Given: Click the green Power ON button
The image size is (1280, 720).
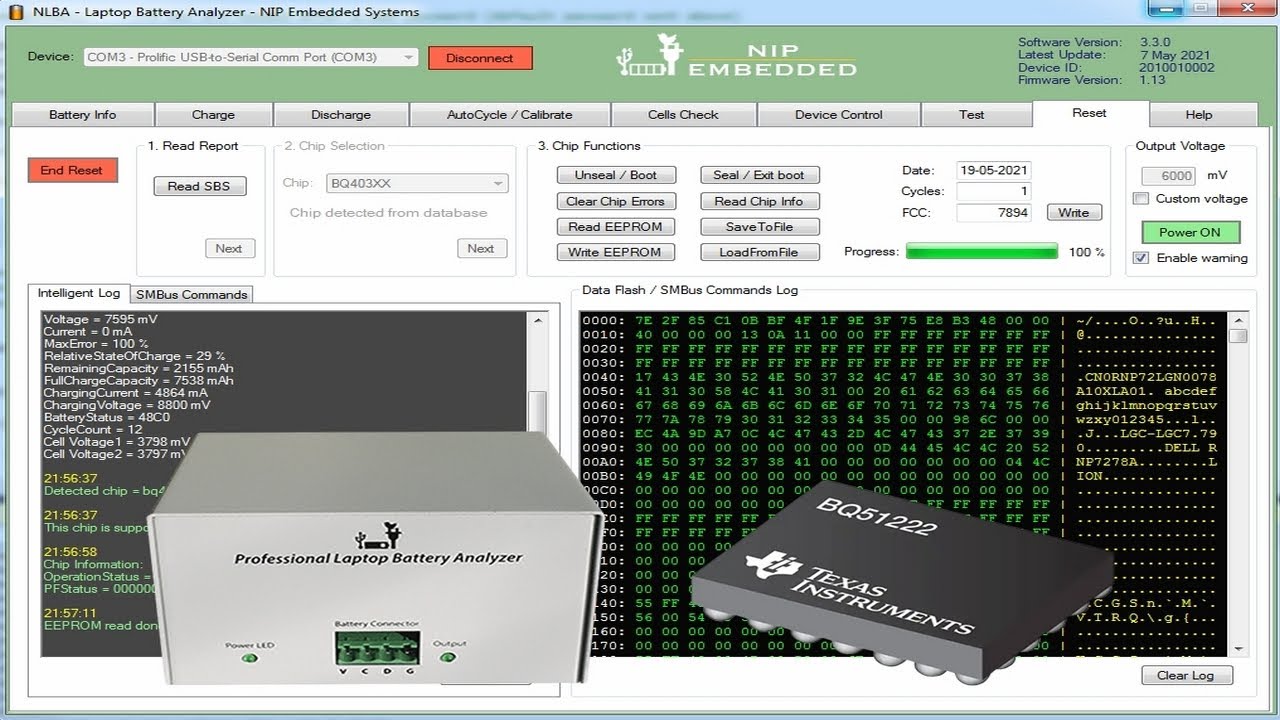Looking at the screenshot, I should [1190, 232].
